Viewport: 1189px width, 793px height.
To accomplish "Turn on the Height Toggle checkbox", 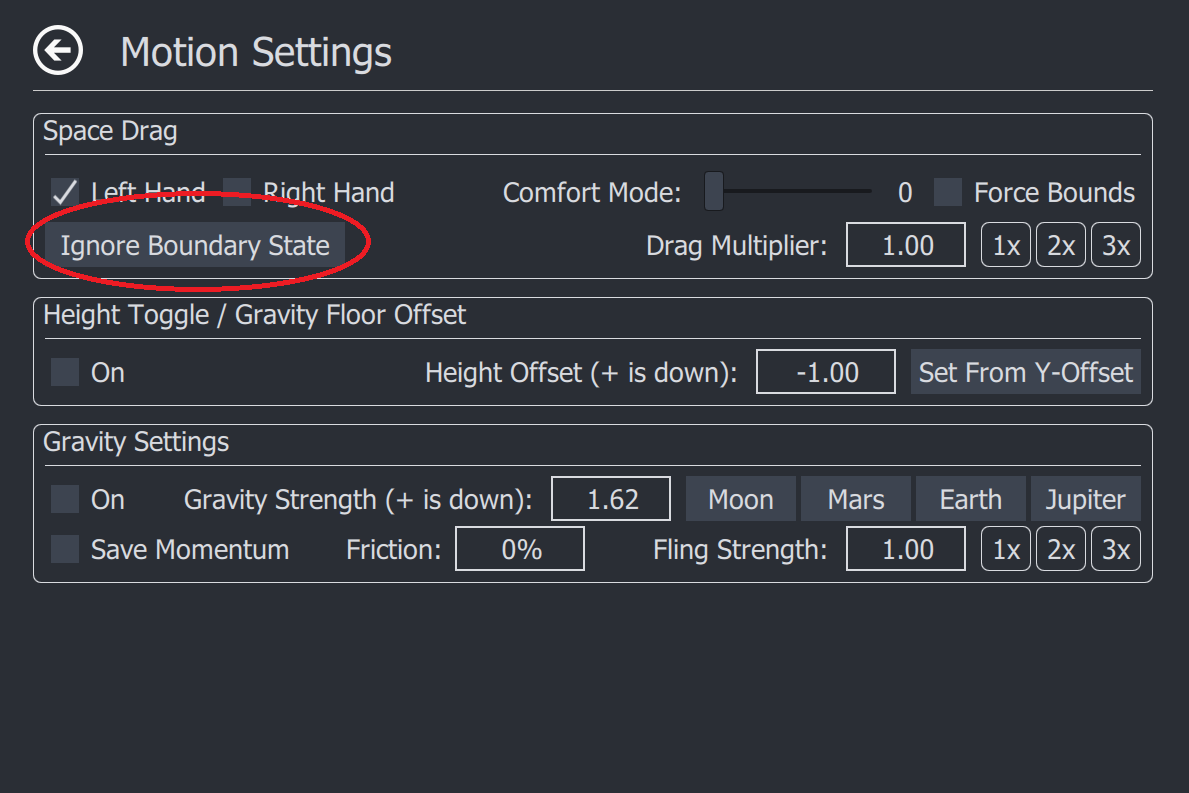I will (64, 372).
